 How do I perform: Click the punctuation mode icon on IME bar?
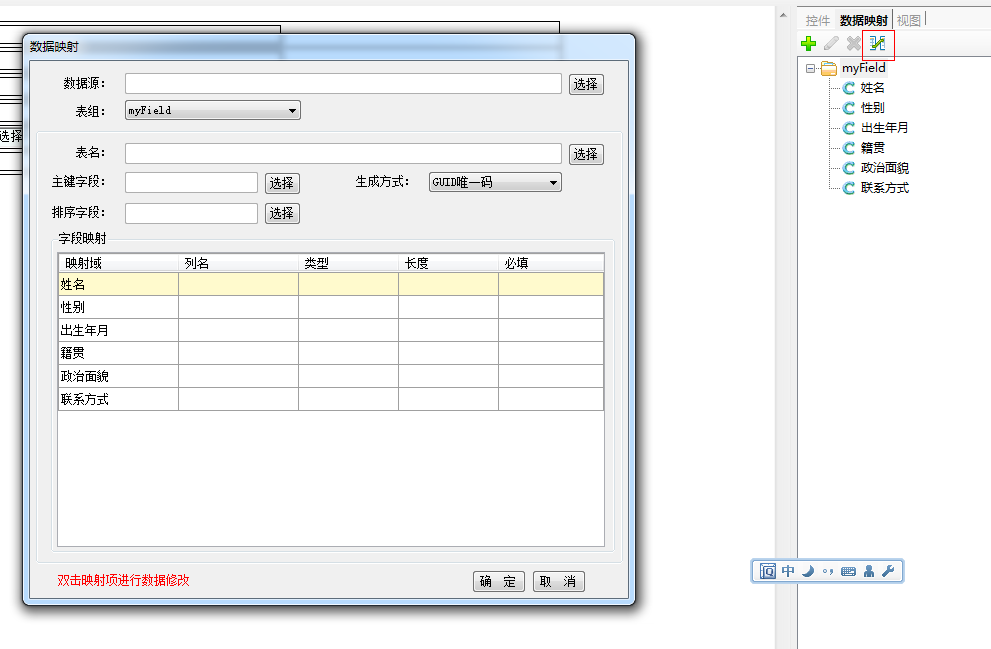point(828,572)
